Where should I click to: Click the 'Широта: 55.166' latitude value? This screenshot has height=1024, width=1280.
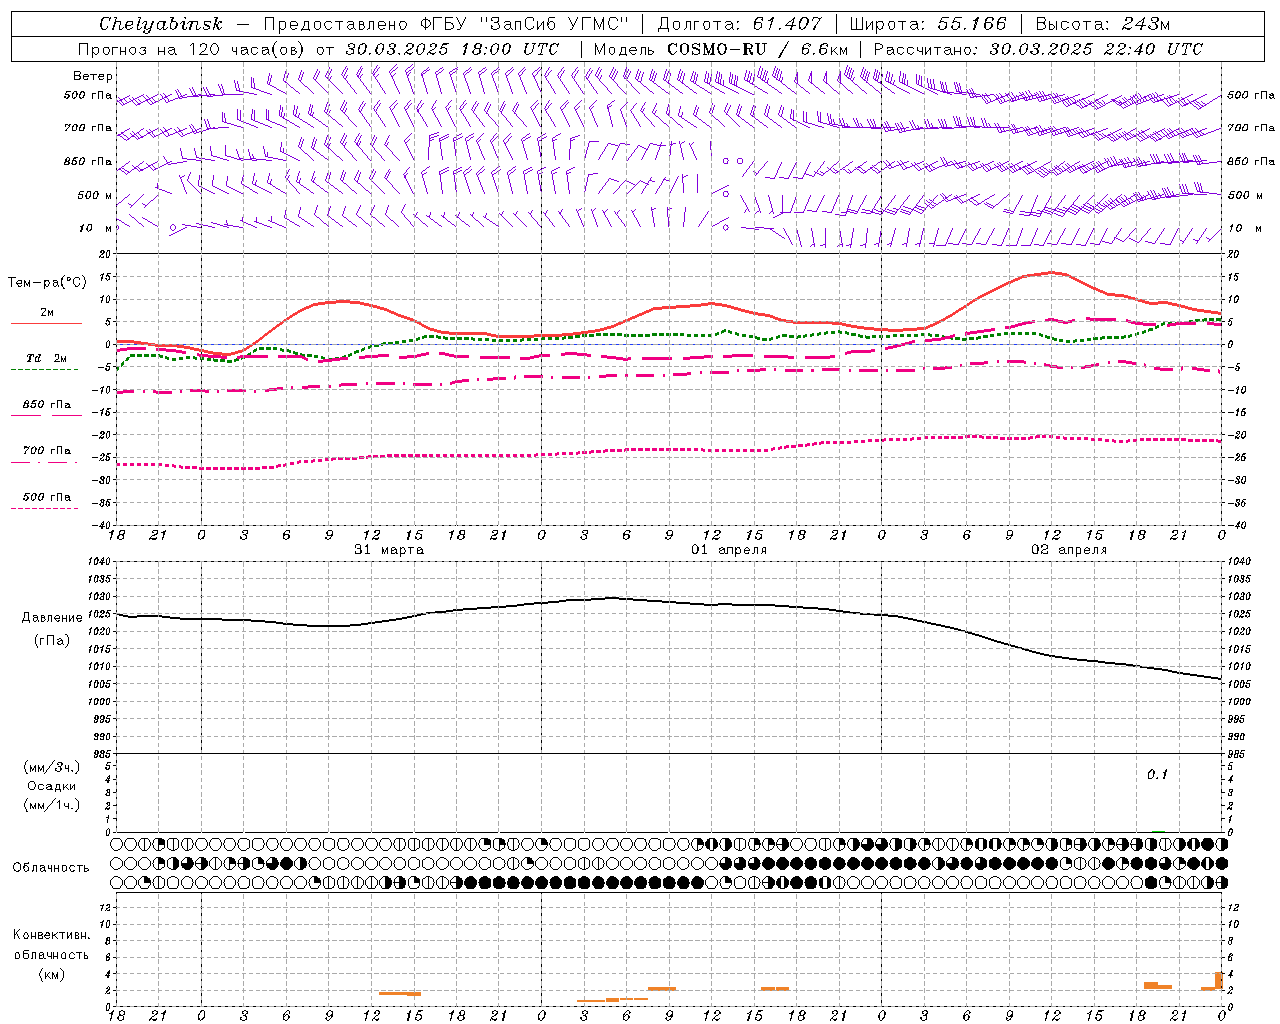coord(927,24)
